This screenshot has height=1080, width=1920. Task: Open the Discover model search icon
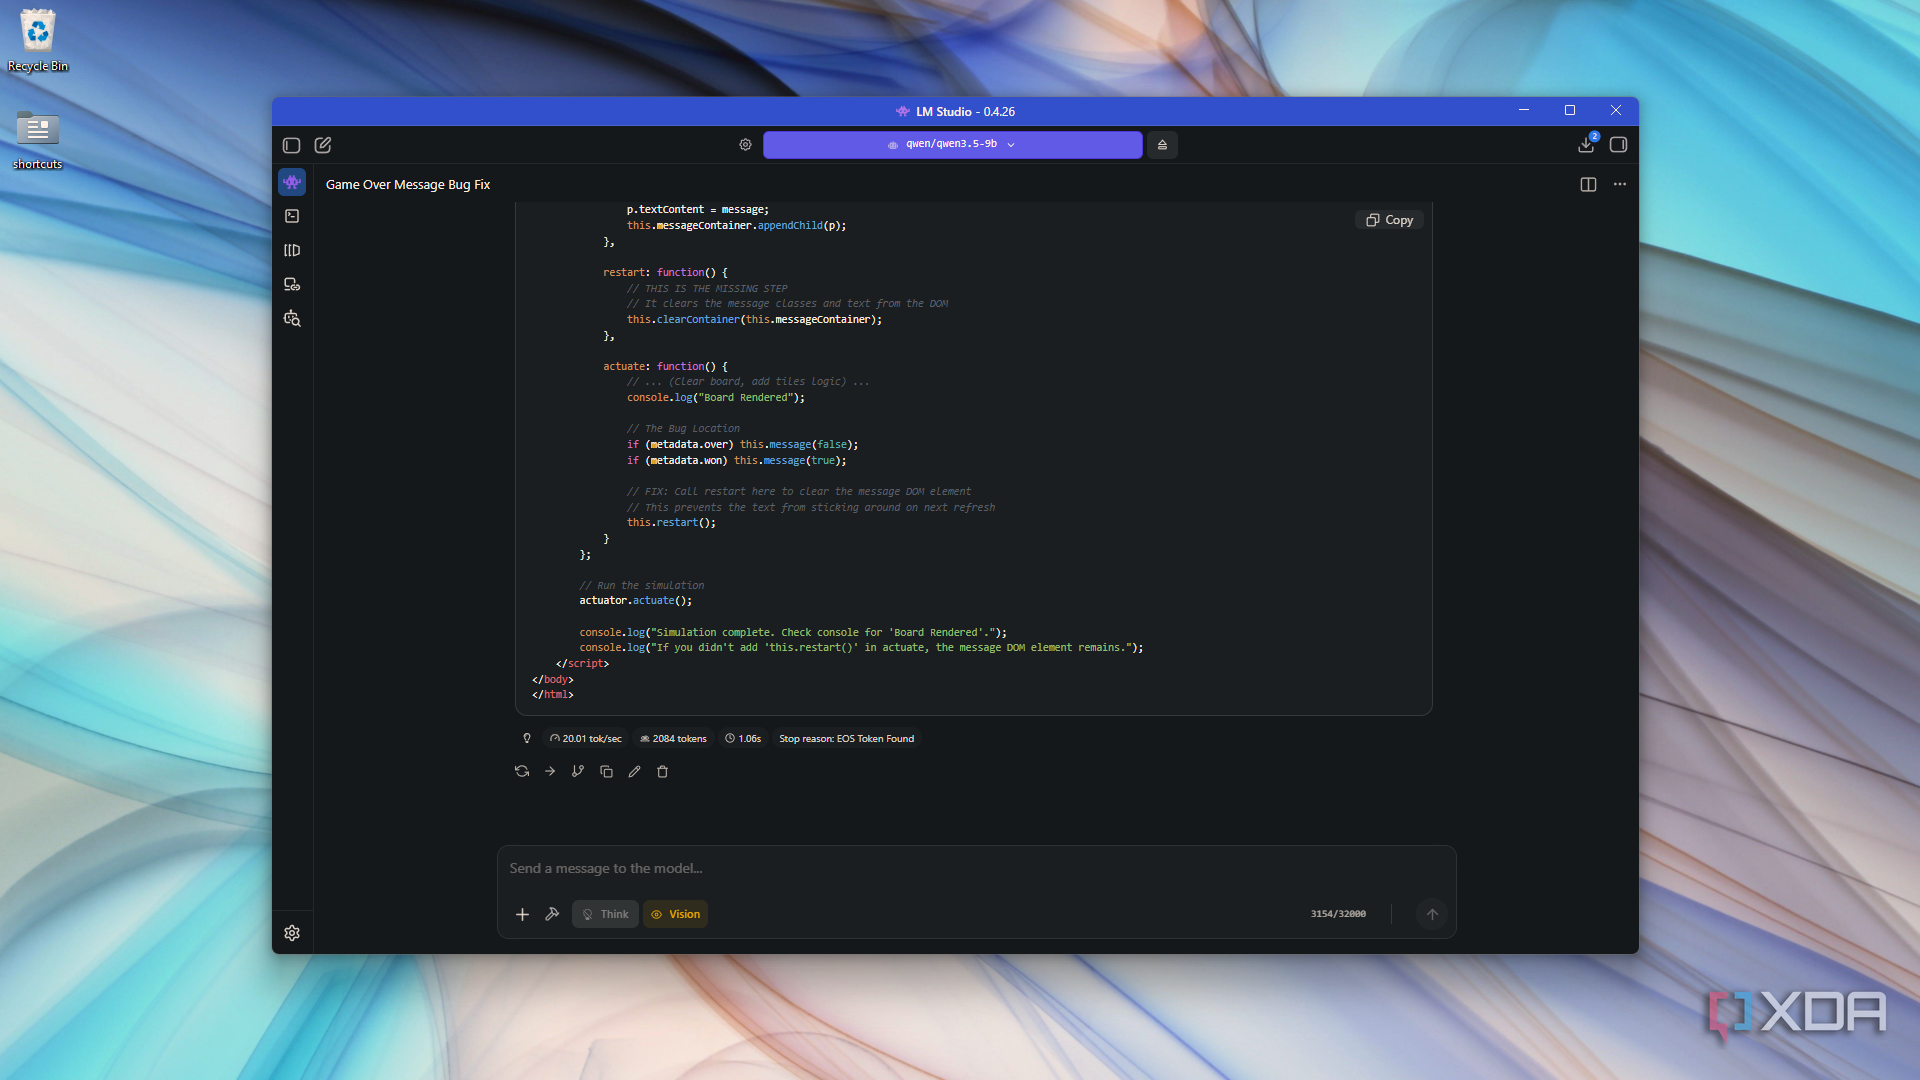[292, 318]
